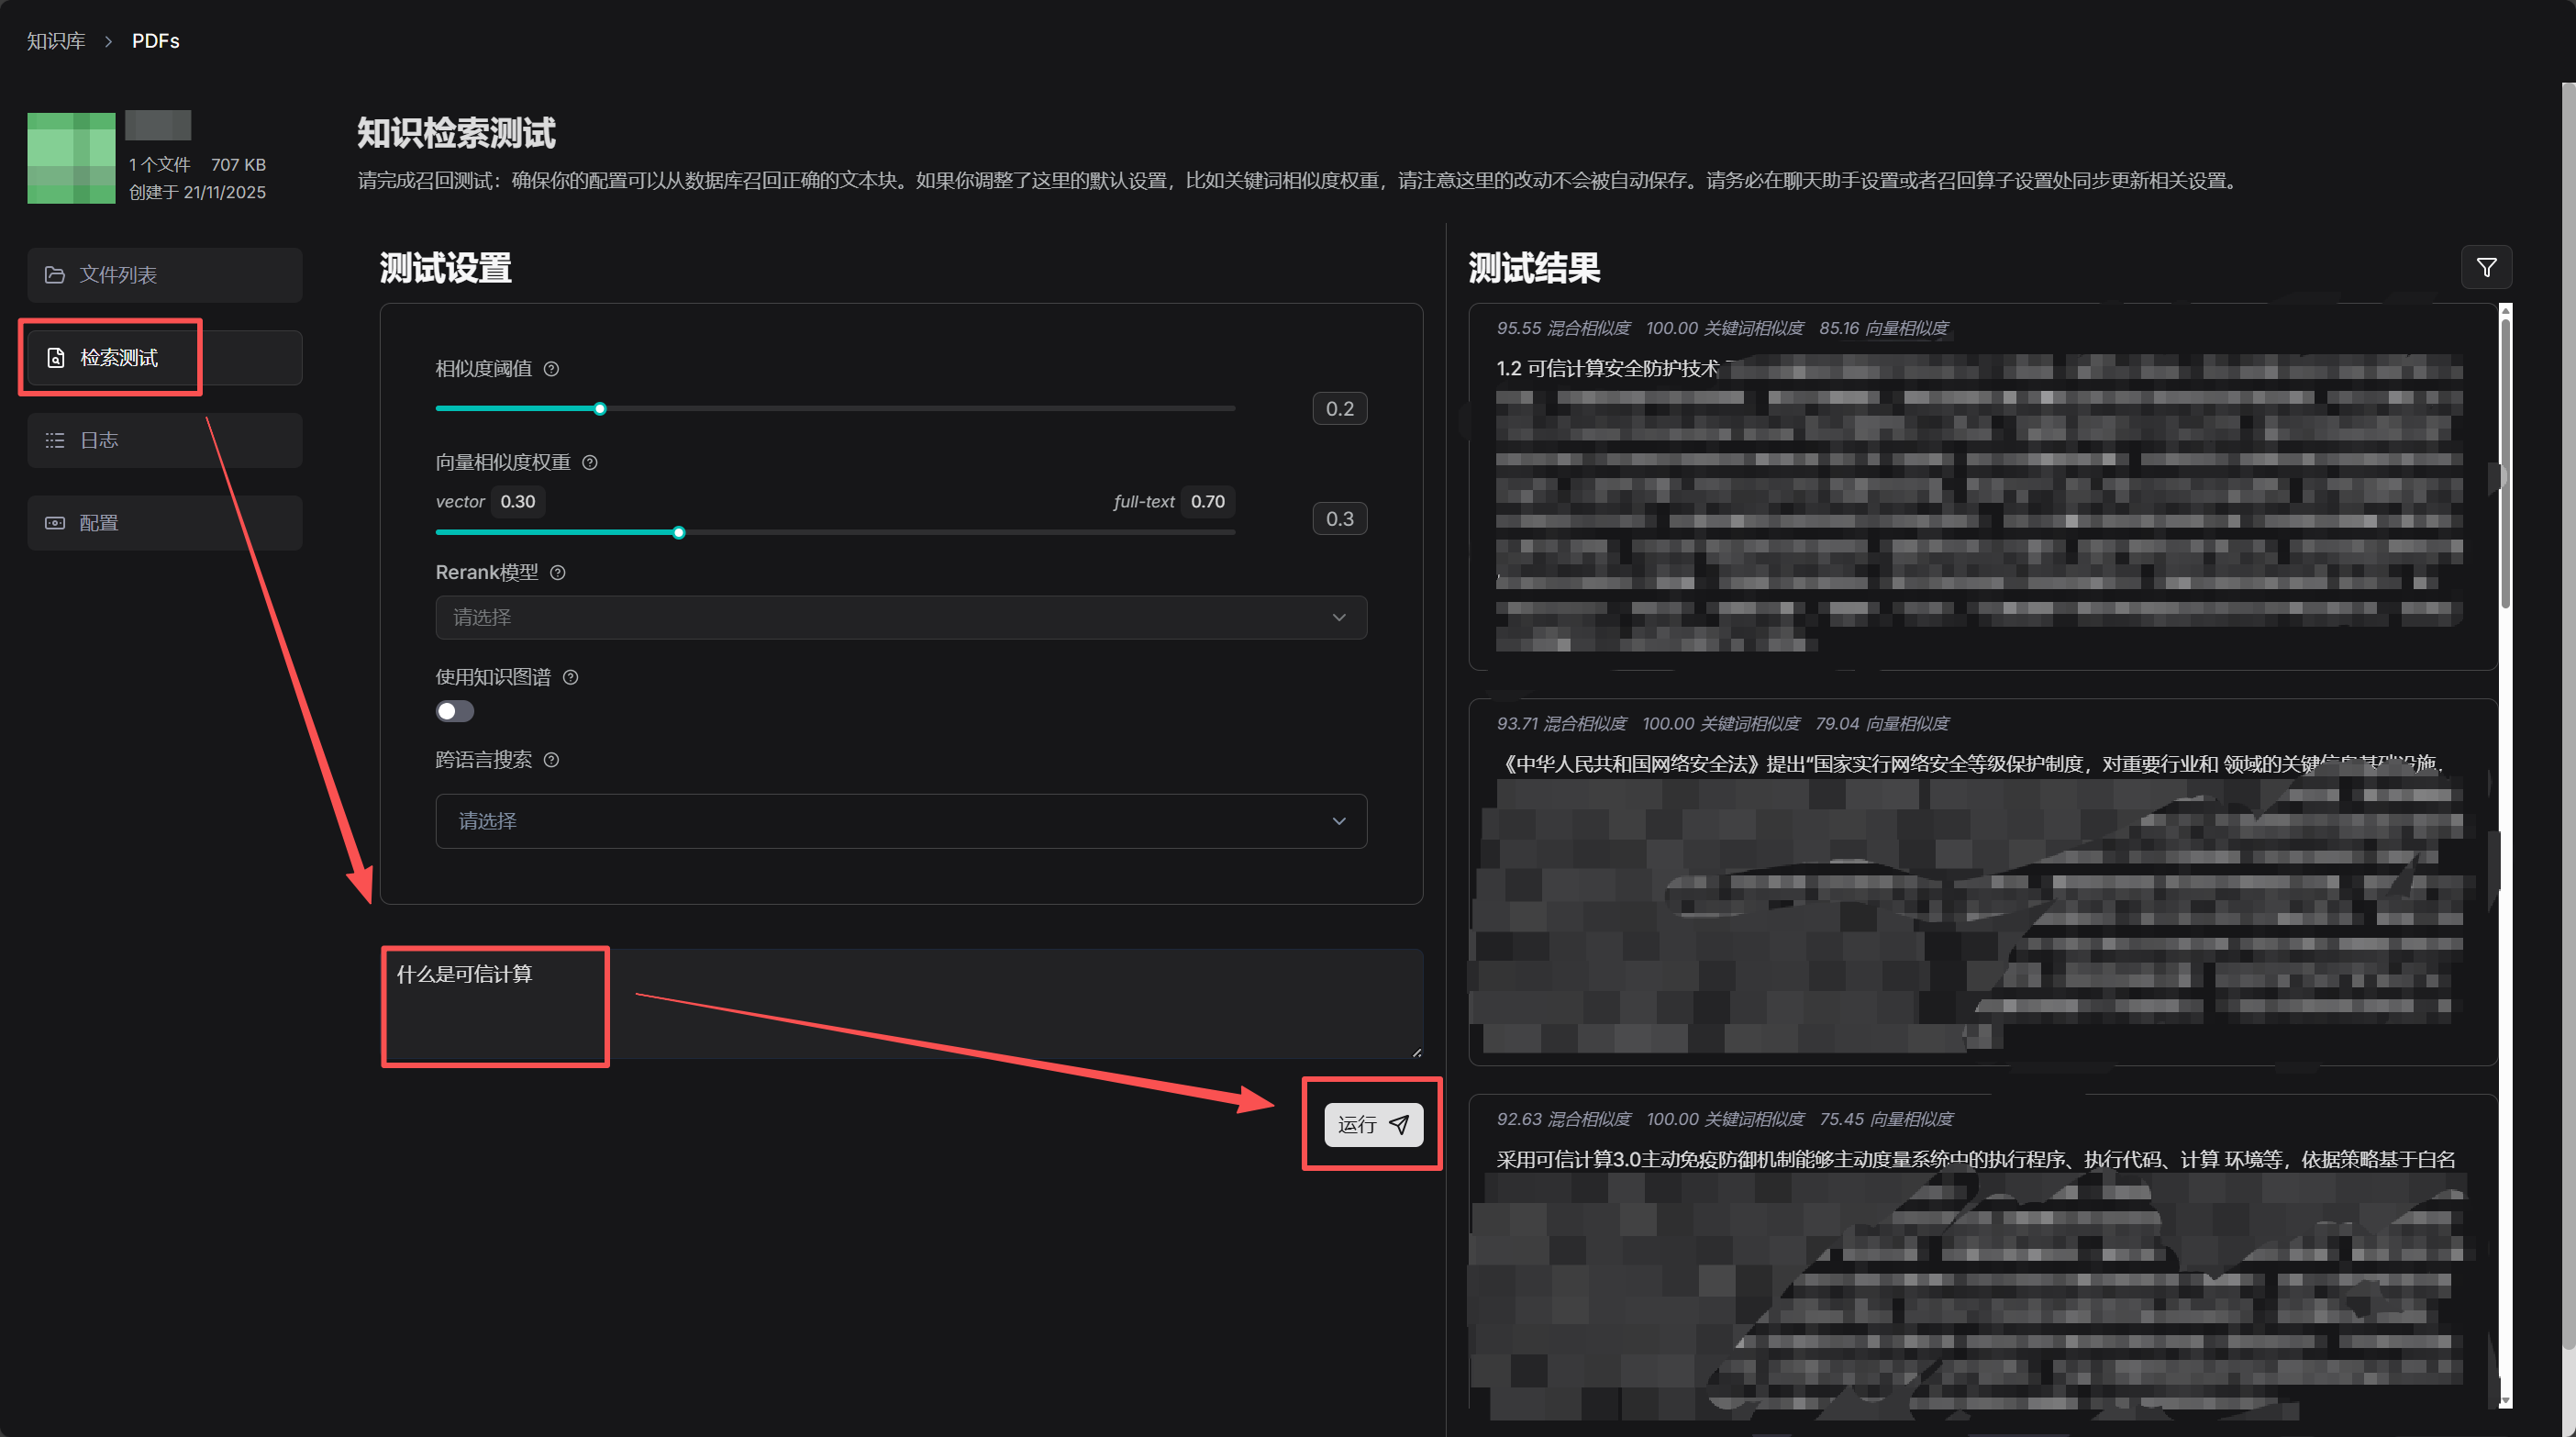Click the green knowledge base avatar thumbnail
Image resolution: width=2576 pixels, height=1437 pixels.
(x=71, y=158)
